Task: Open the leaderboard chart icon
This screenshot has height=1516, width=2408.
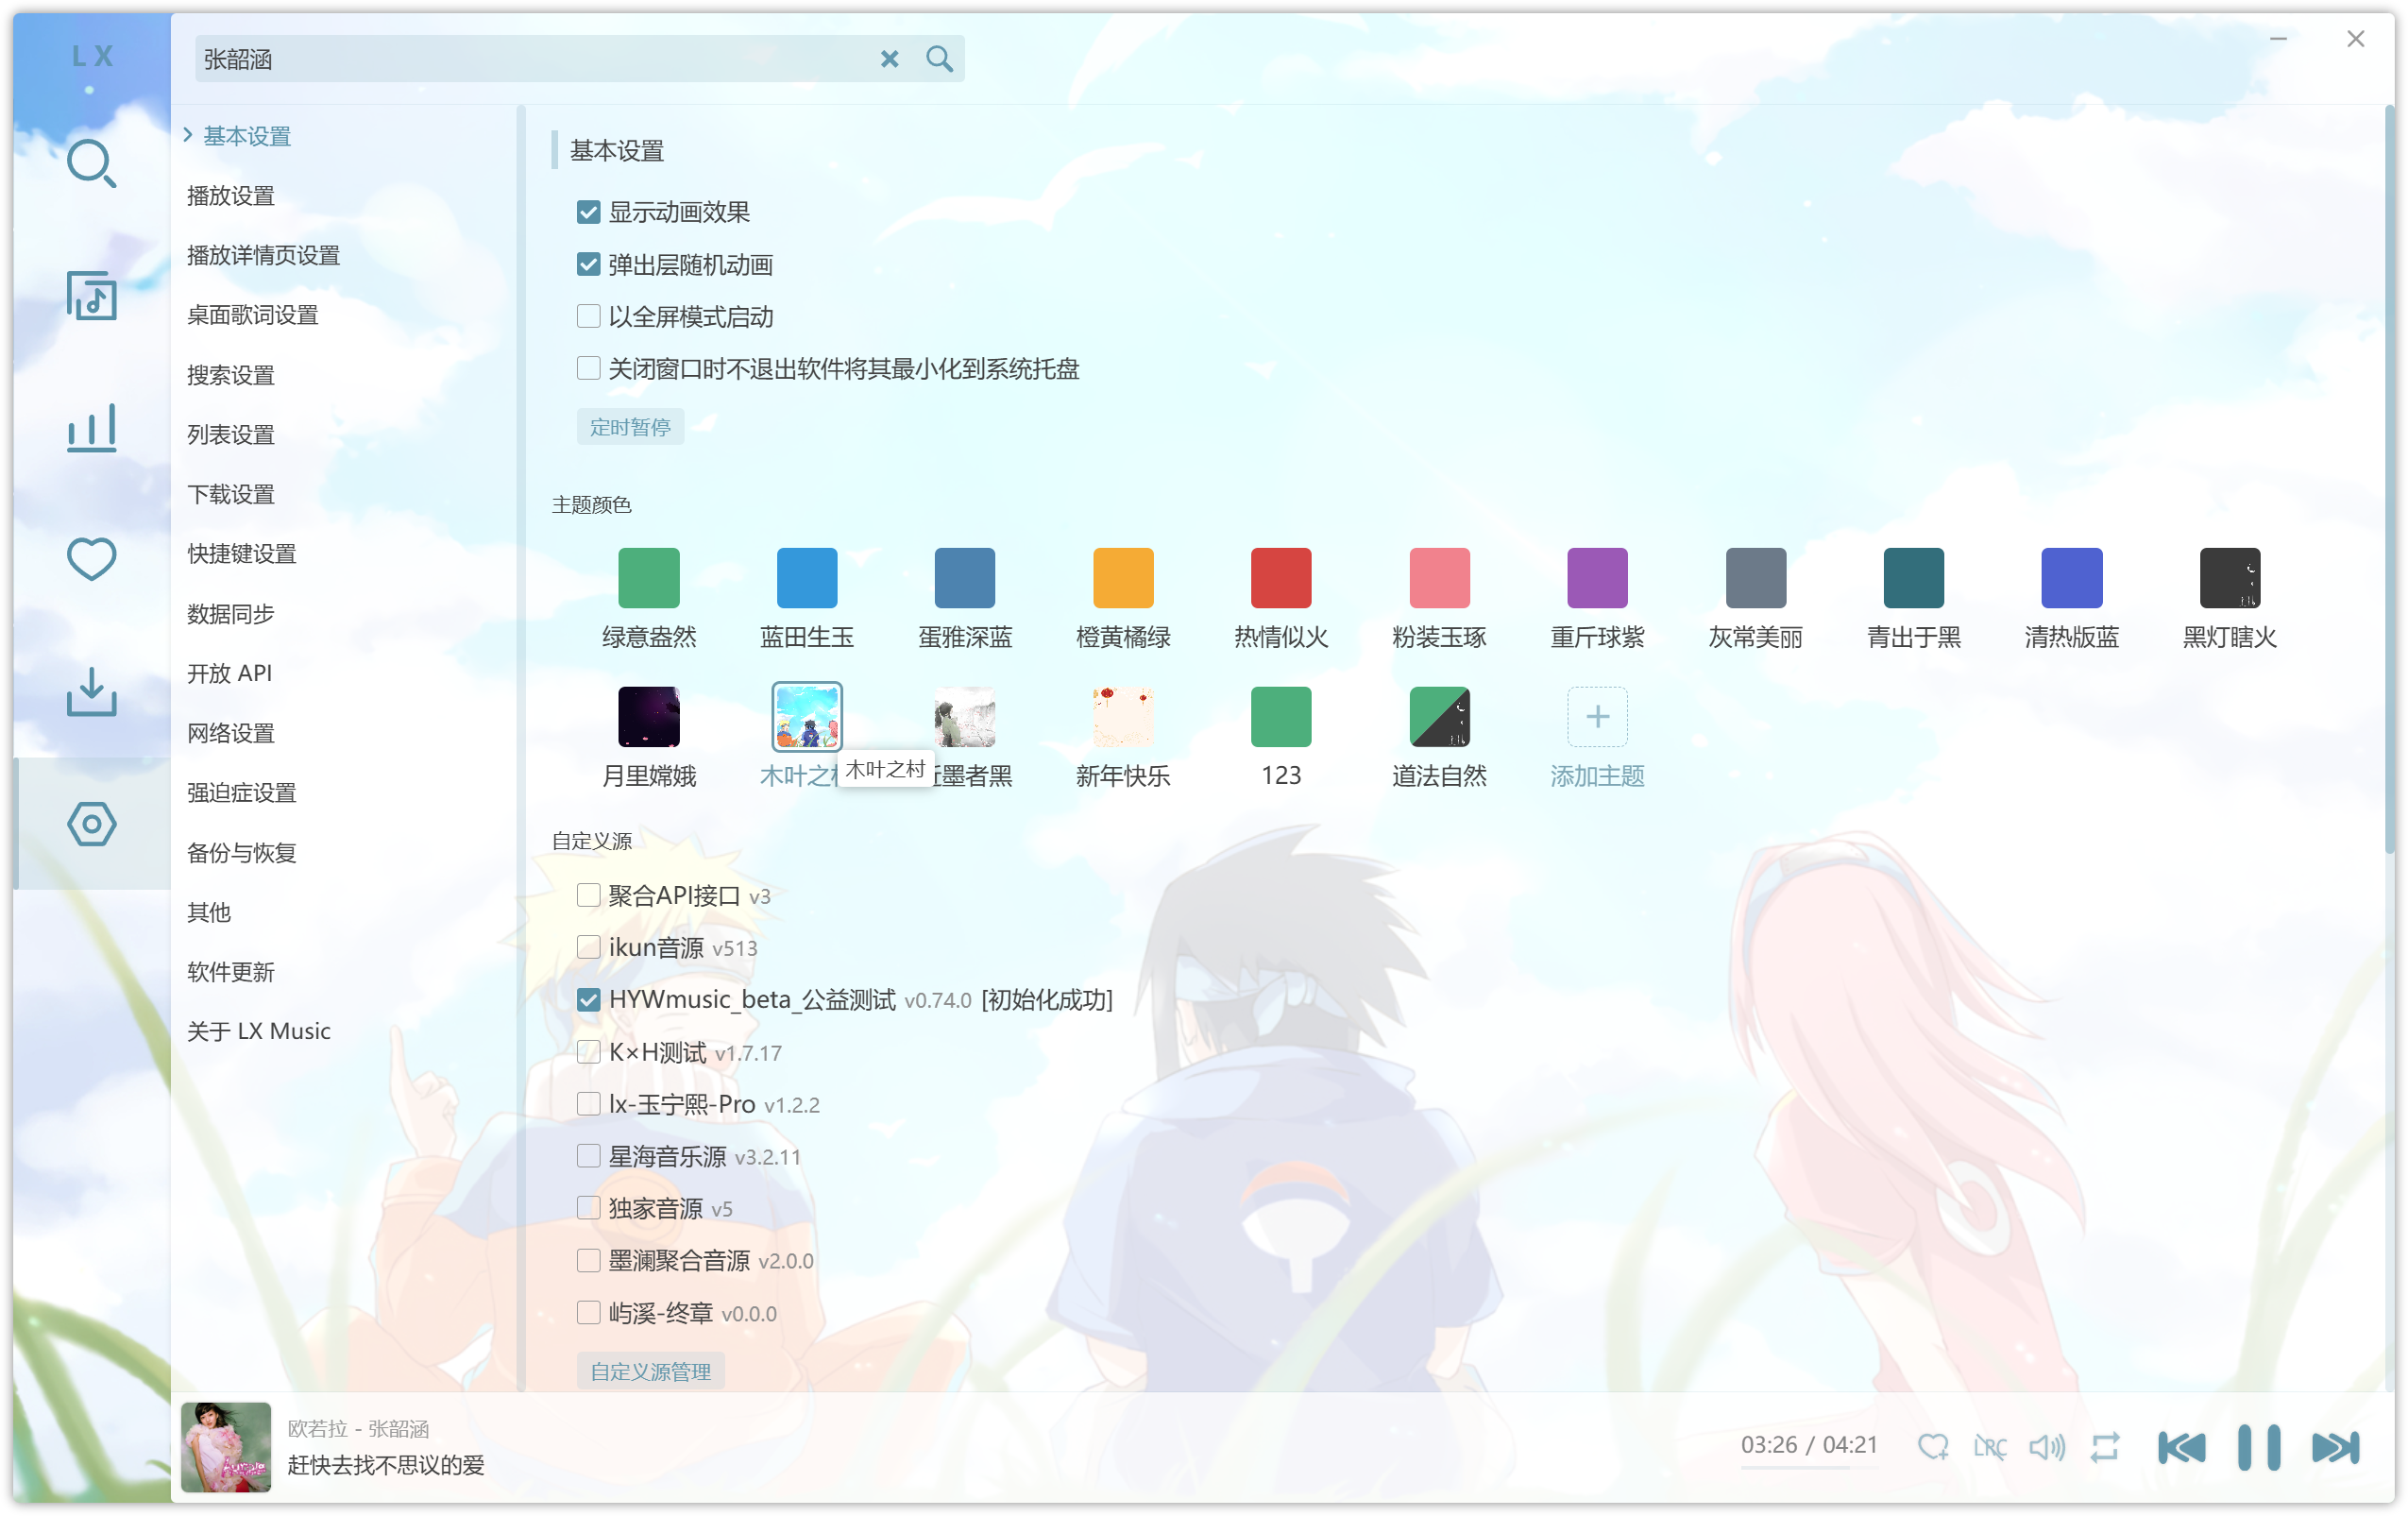Action: pos(91,428)
